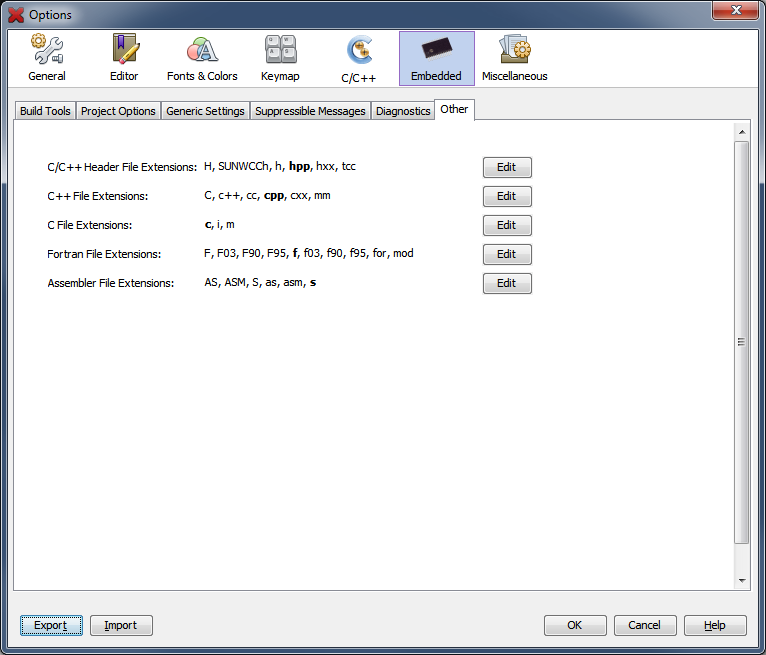Click the red X Options window icon
Viewport: 766px width, 655px height.
(16, 15)
